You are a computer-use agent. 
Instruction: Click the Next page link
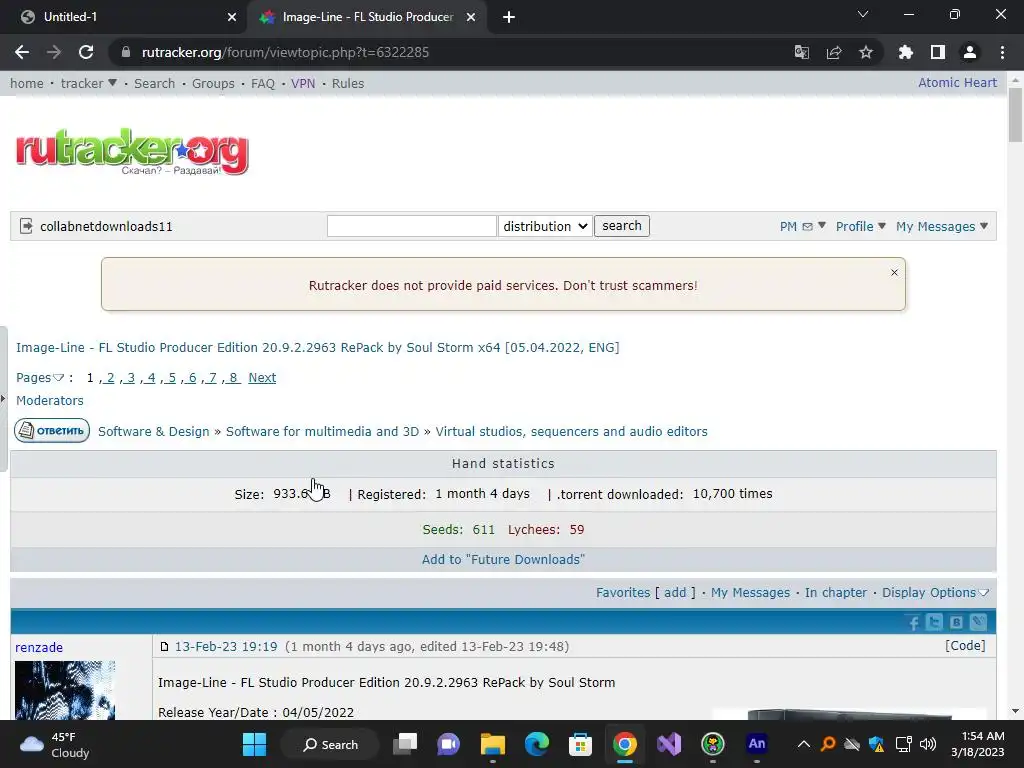click(262, 377)
